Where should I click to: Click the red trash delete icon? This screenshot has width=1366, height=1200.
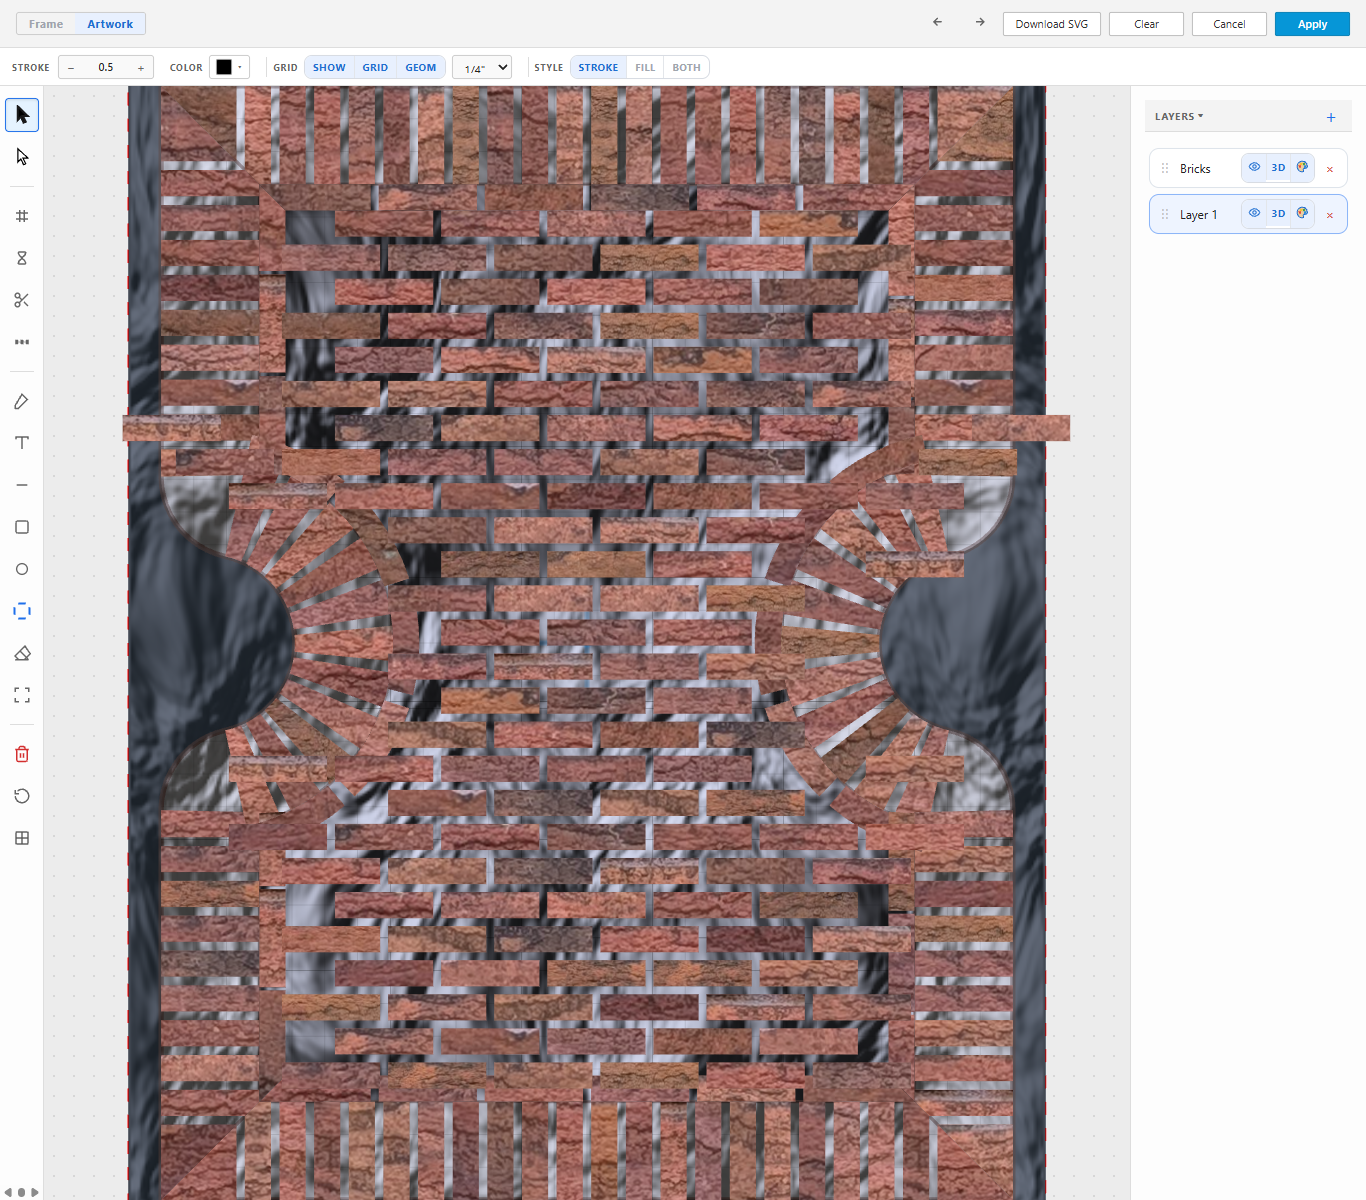pyautogui.click(x=22, y=754)
